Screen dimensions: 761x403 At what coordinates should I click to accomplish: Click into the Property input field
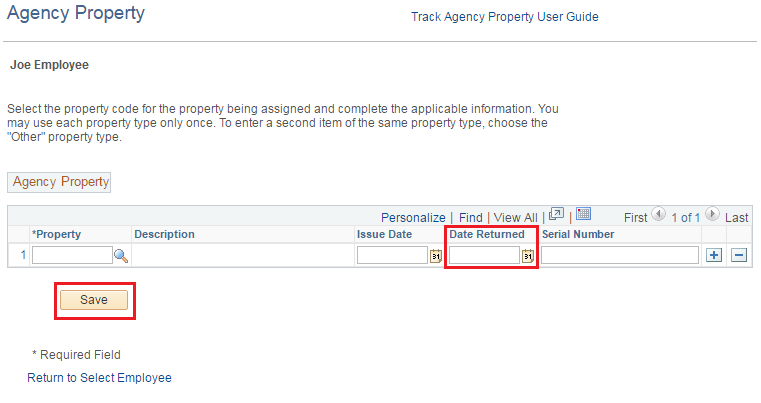click(72, 256)
